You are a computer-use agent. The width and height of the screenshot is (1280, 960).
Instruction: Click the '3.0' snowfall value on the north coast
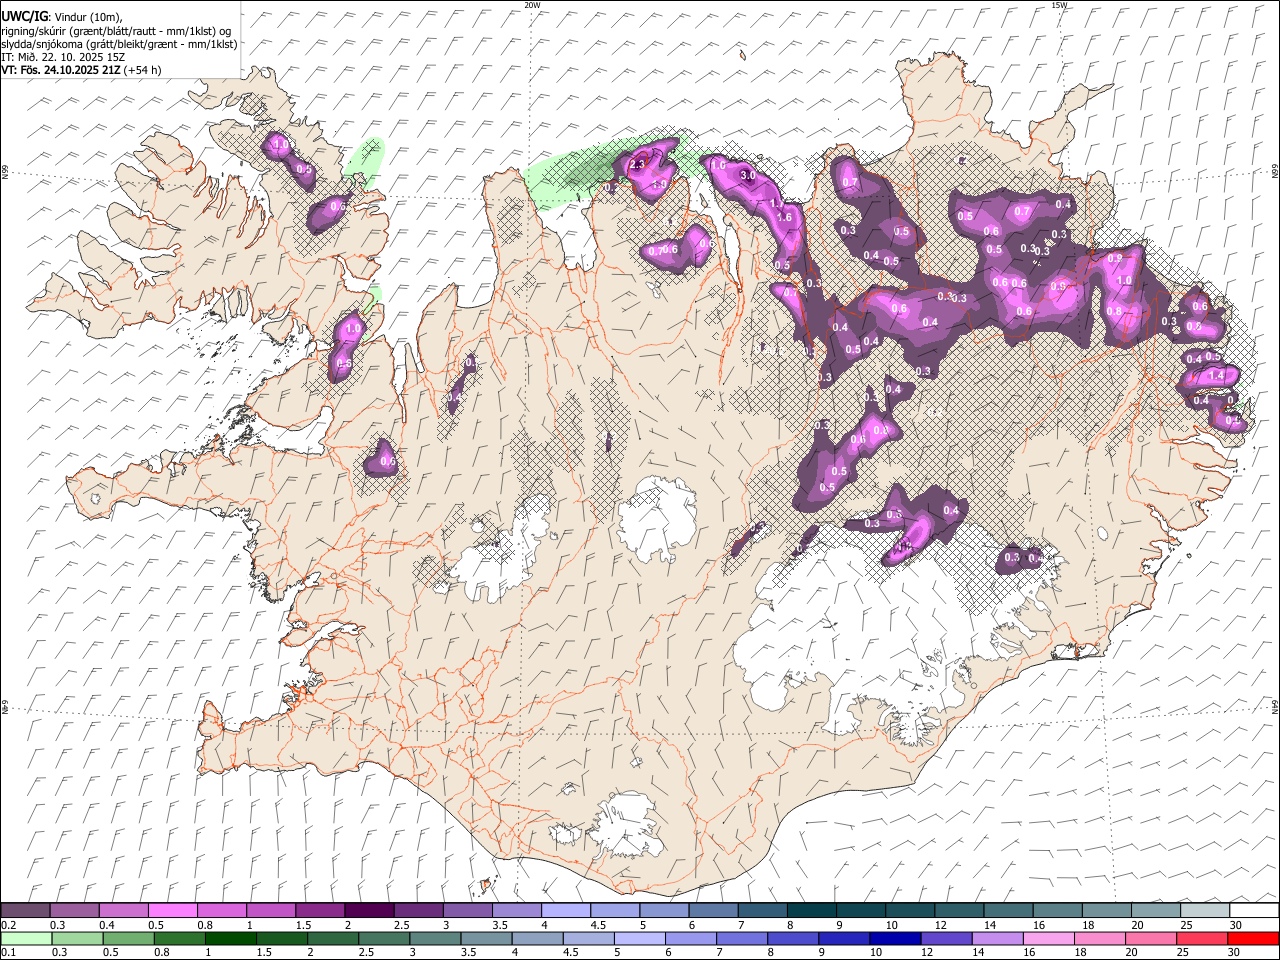[x=747, y=175]
